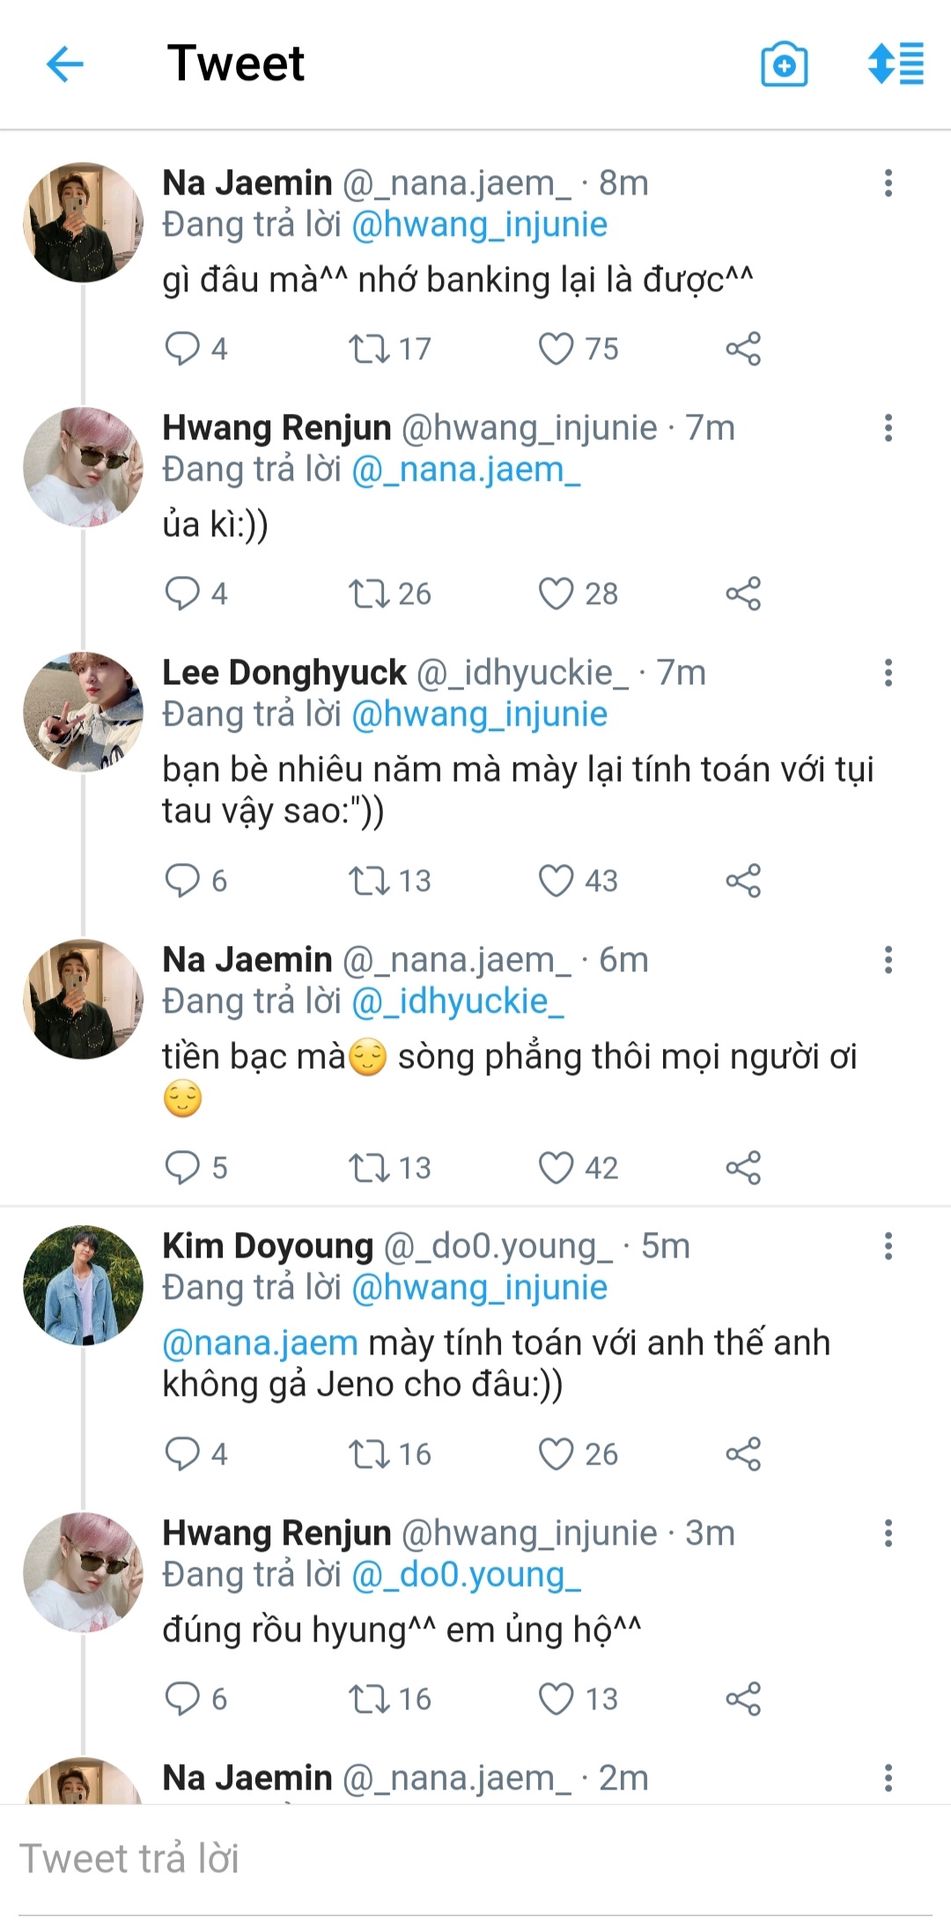Like Na Jaemin's banking tweet with 75 likes

(556, 349)
